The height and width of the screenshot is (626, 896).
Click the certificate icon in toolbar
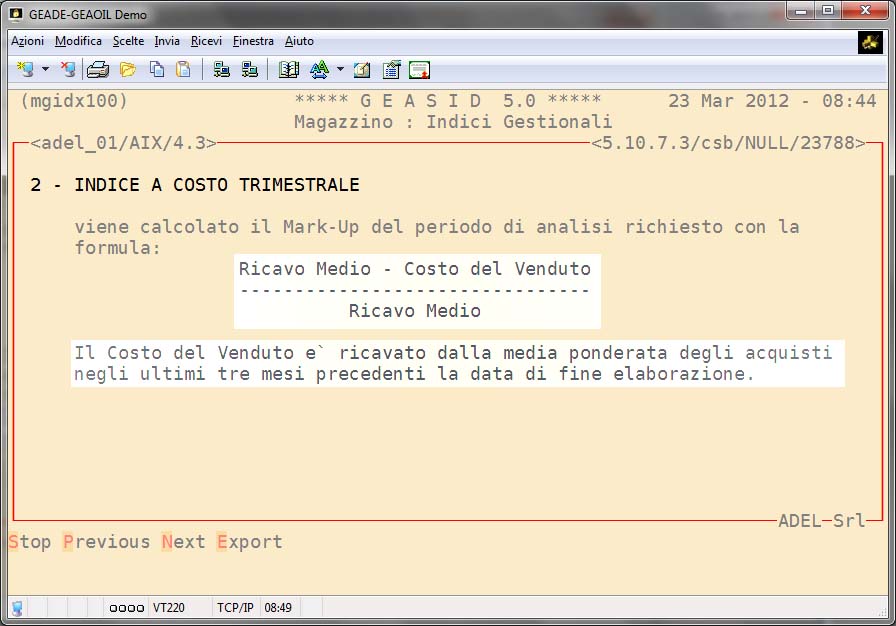(419, 70)
